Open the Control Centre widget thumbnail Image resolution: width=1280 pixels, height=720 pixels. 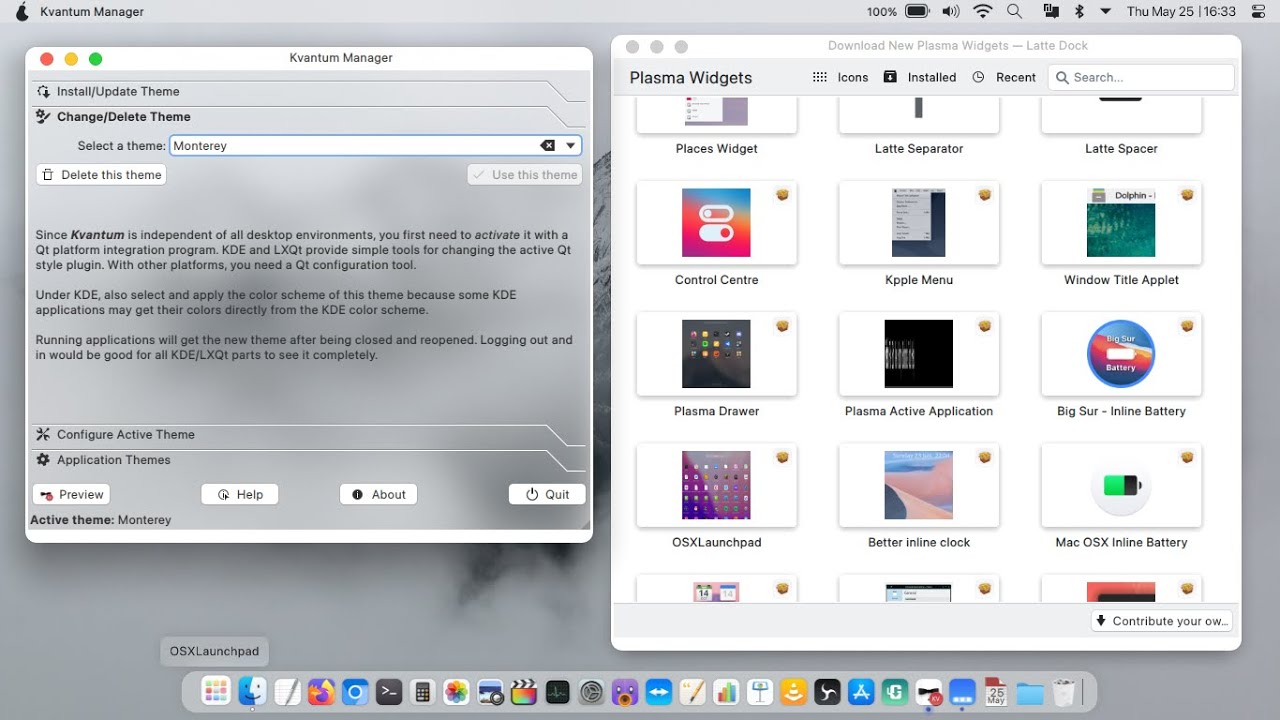coord(716,222)
